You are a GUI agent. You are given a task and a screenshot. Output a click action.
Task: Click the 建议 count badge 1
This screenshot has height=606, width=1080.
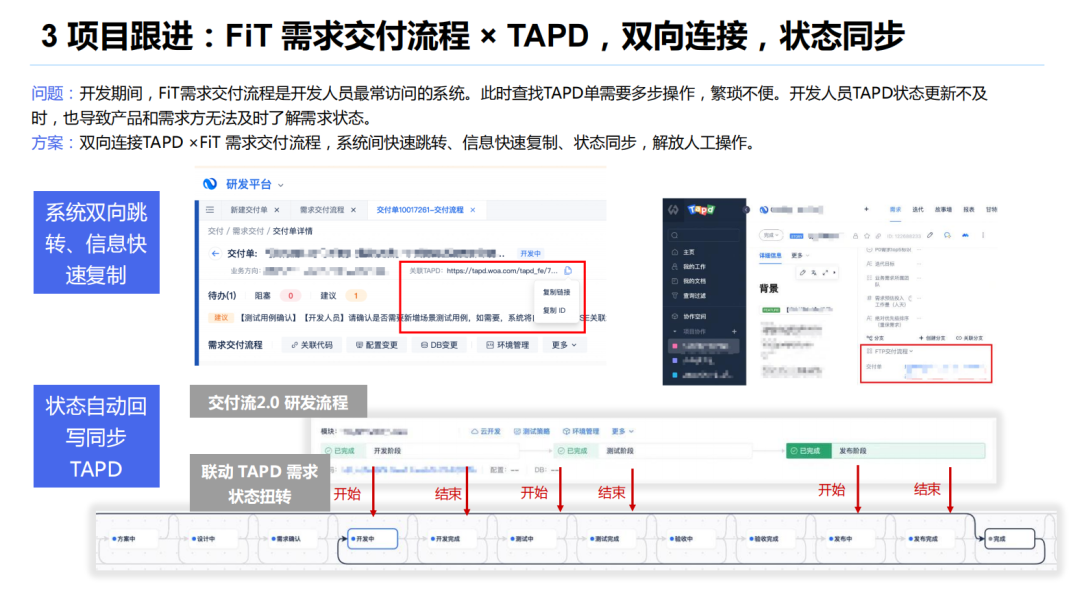356,295
